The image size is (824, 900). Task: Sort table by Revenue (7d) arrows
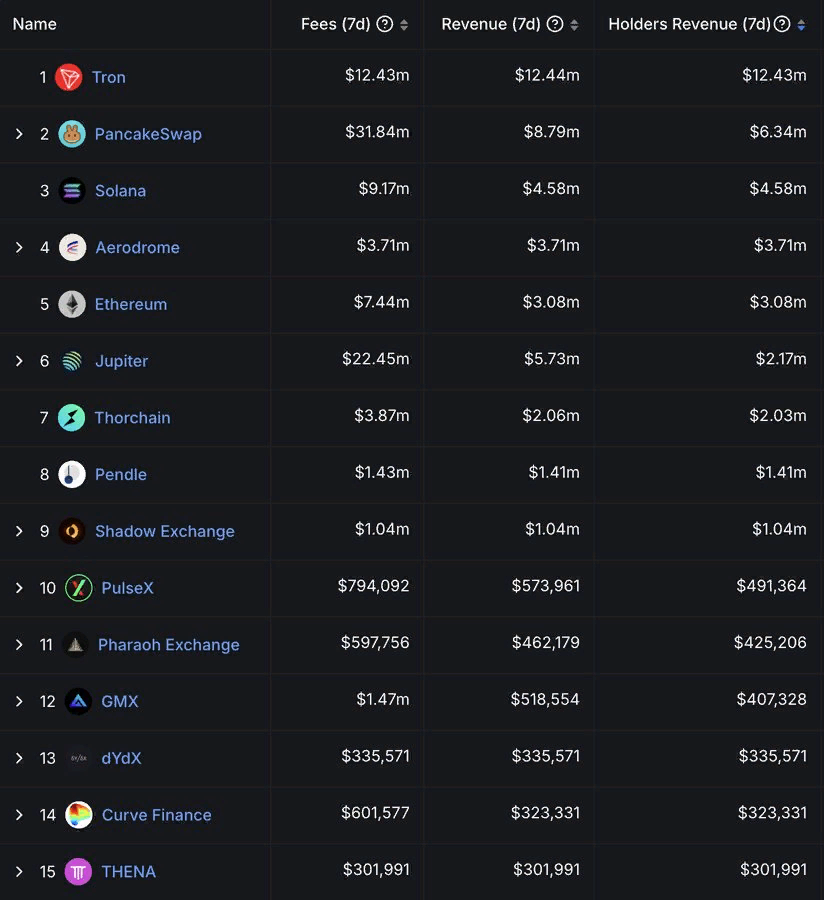[574, 25]
